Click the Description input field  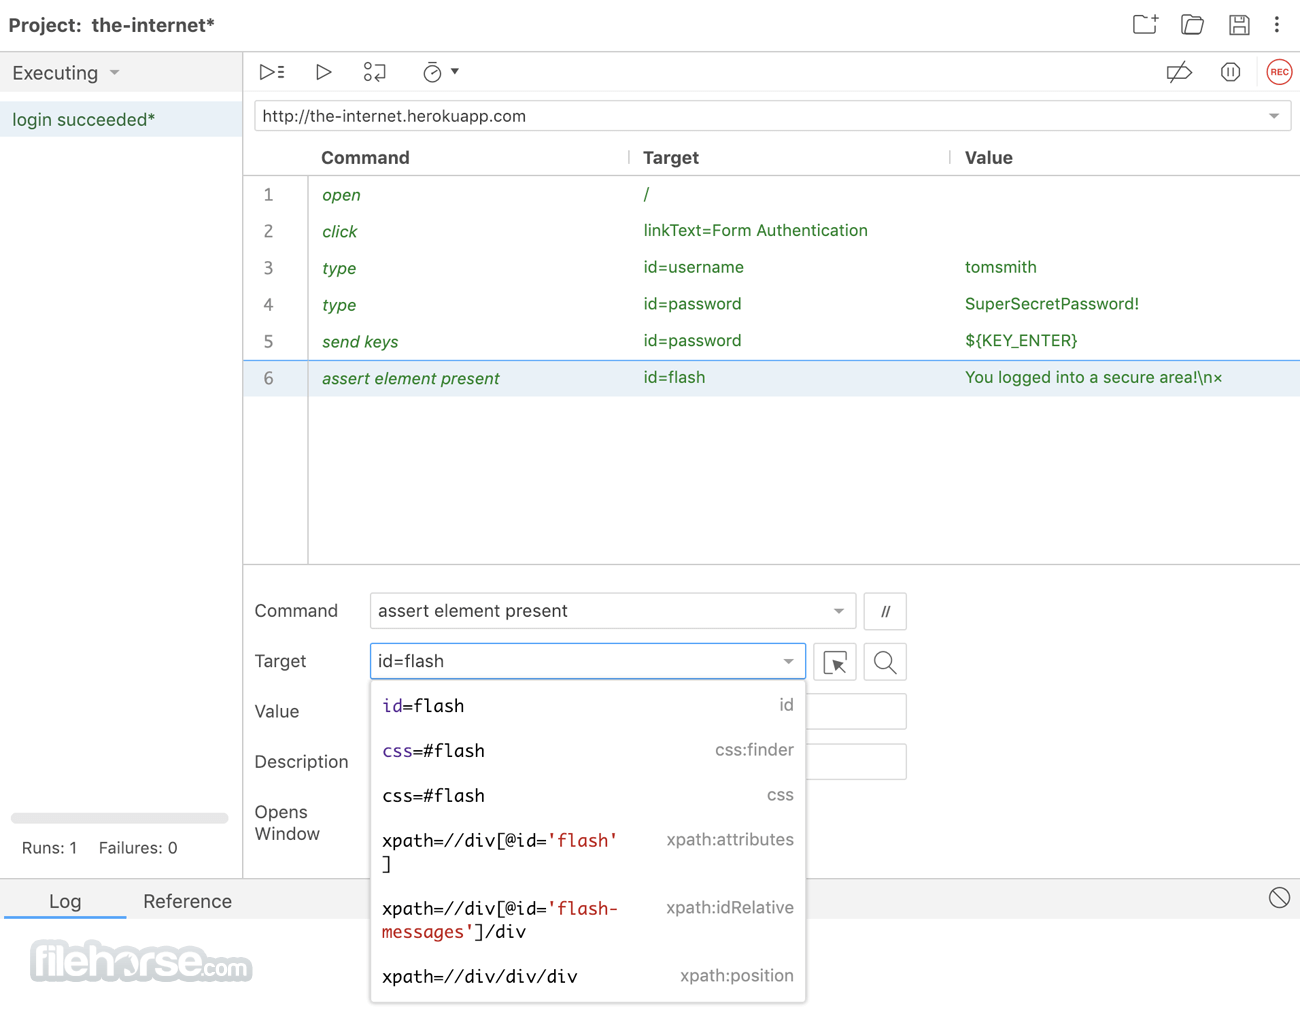tap(856, 761)
